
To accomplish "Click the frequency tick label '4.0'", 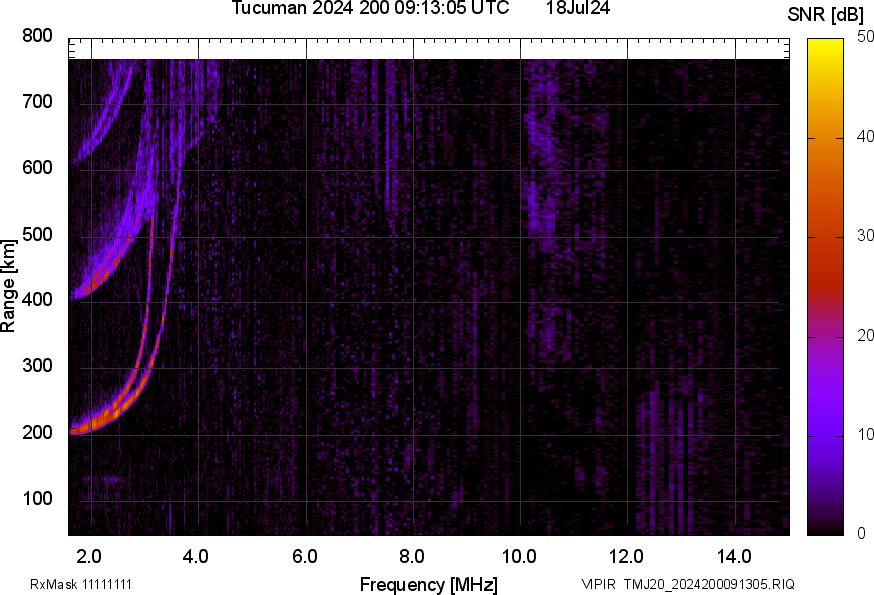I will click(x=196, y=557).
